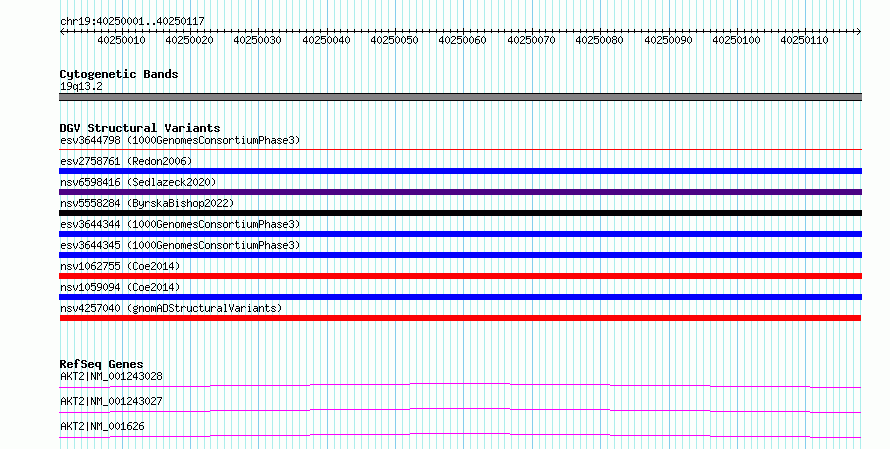Select ruler position 40250030
Screen dimensions: 890x449
click(258, 40)
